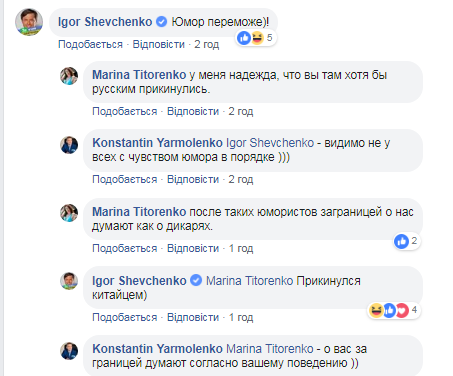Open Konstantin Yarmolenko's avatar on 'видимо не у' comment
453x376 pixels.
pyautogui.click(x=69, y=145)
